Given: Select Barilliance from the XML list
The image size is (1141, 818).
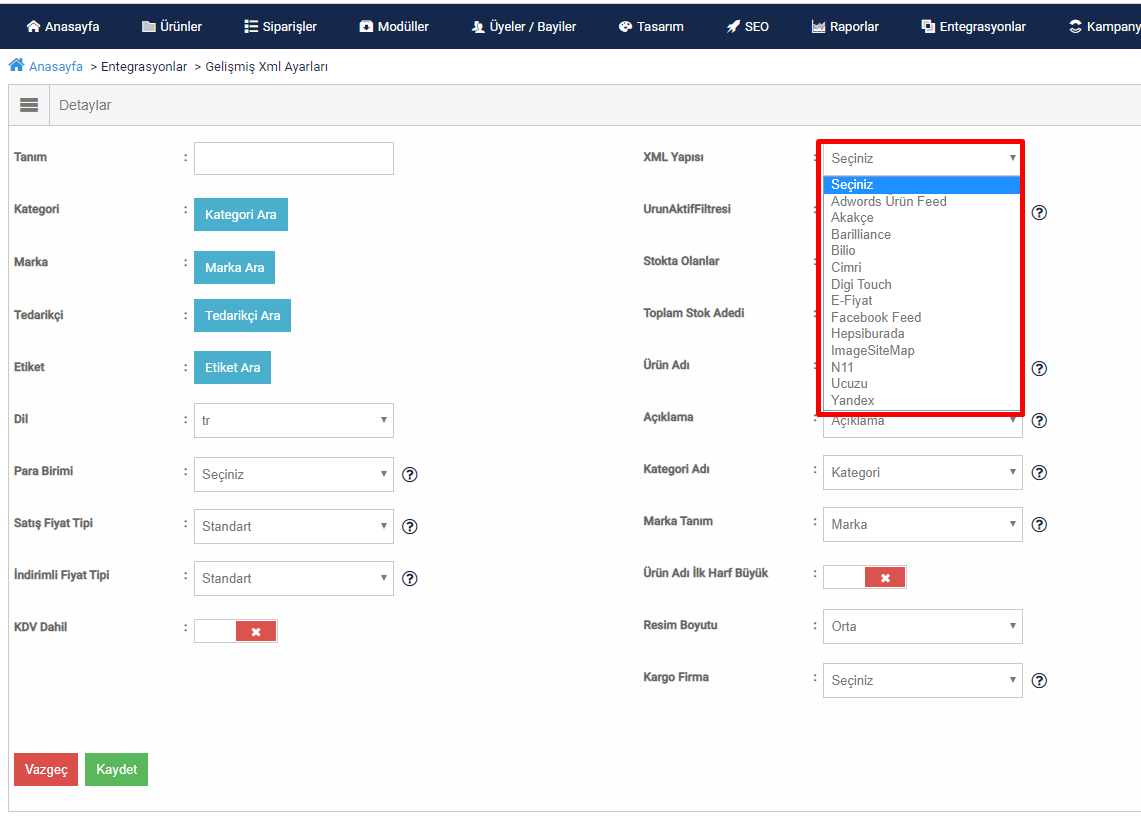Looking at the screenshot, I should [x=921, y=234].
